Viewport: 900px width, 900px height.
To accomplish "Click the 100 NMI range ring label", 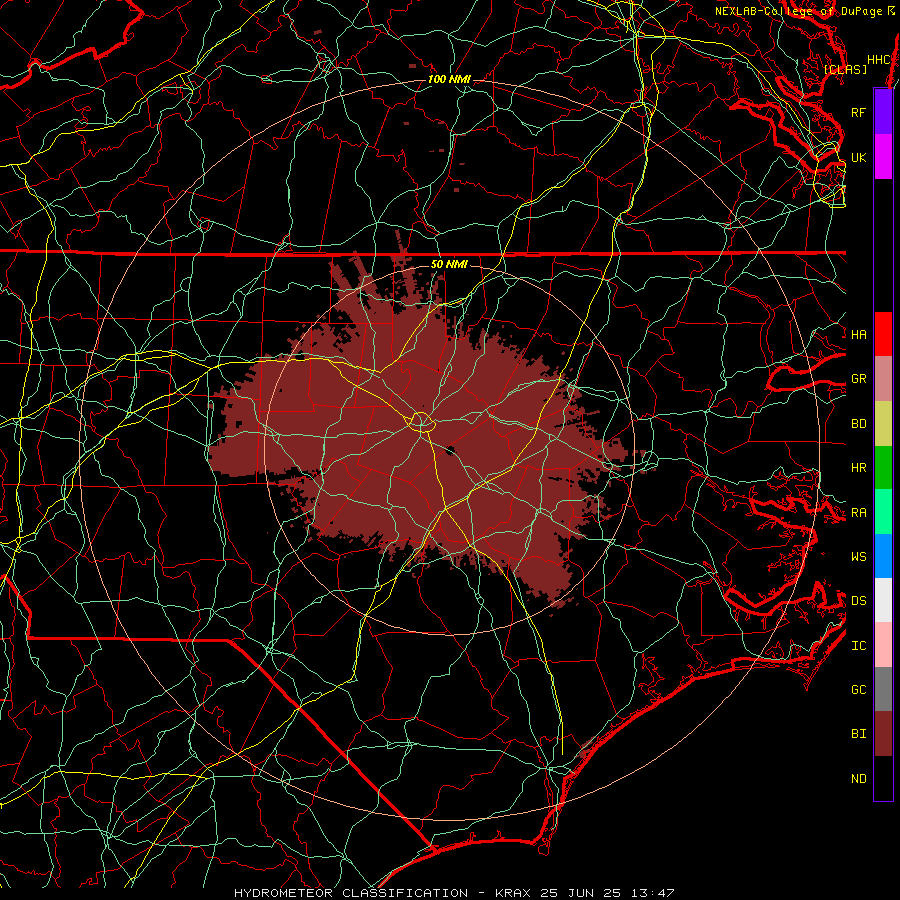I will click(449, 79).
